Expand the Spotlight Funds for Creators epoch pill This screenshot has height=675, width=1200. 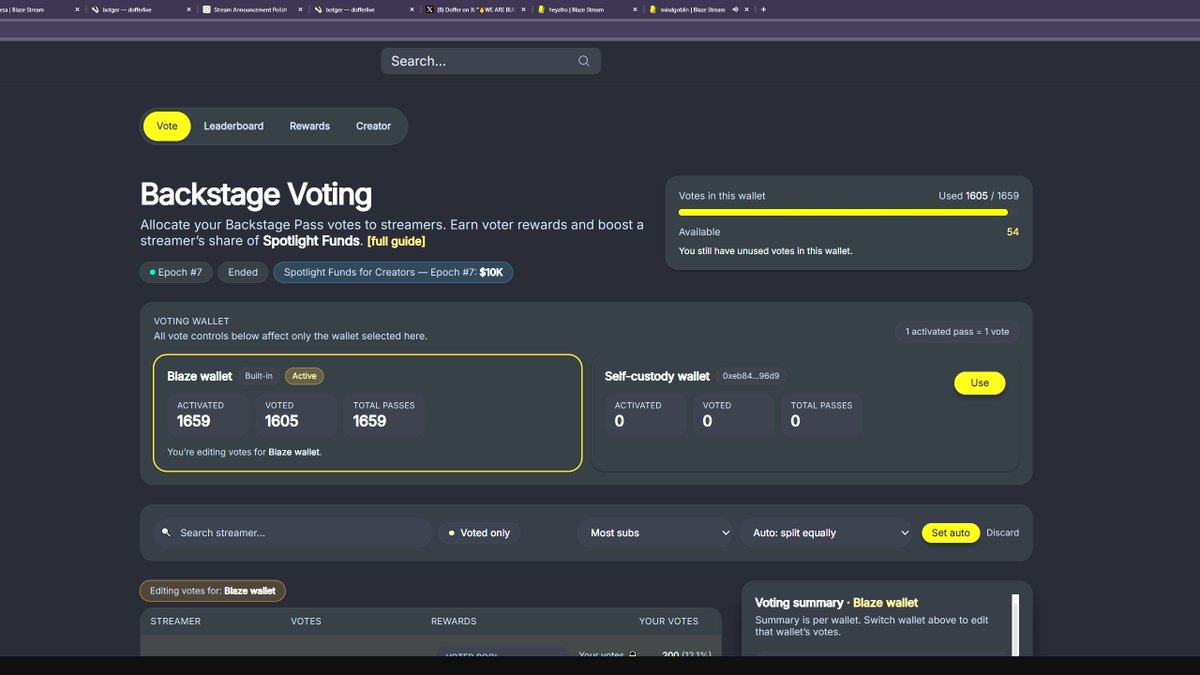pyautogui.click(x=393, y=271)
